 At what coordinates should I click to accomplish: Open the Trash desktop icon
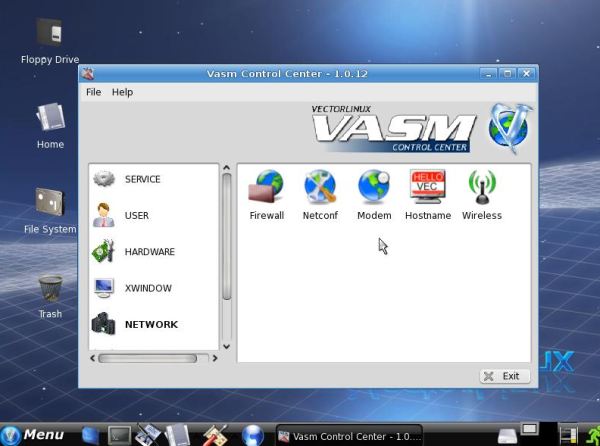point(50,288)
